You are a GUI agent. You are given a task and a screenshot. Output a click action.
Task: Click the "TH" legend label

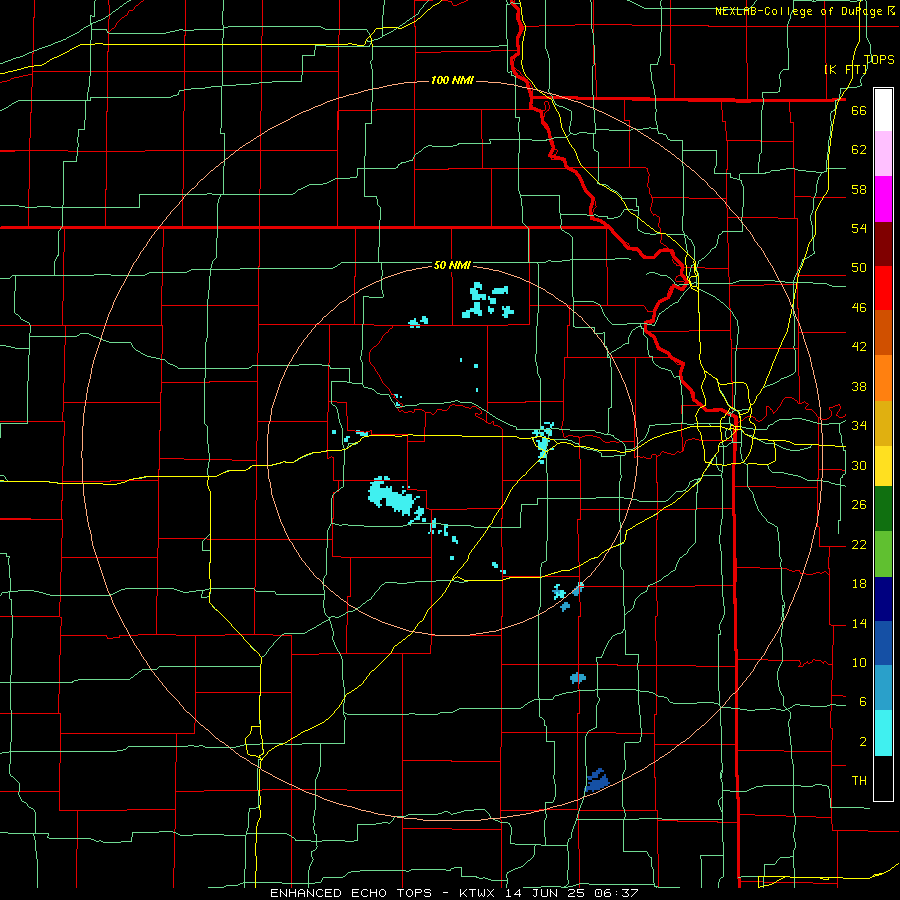coord(859,781)
